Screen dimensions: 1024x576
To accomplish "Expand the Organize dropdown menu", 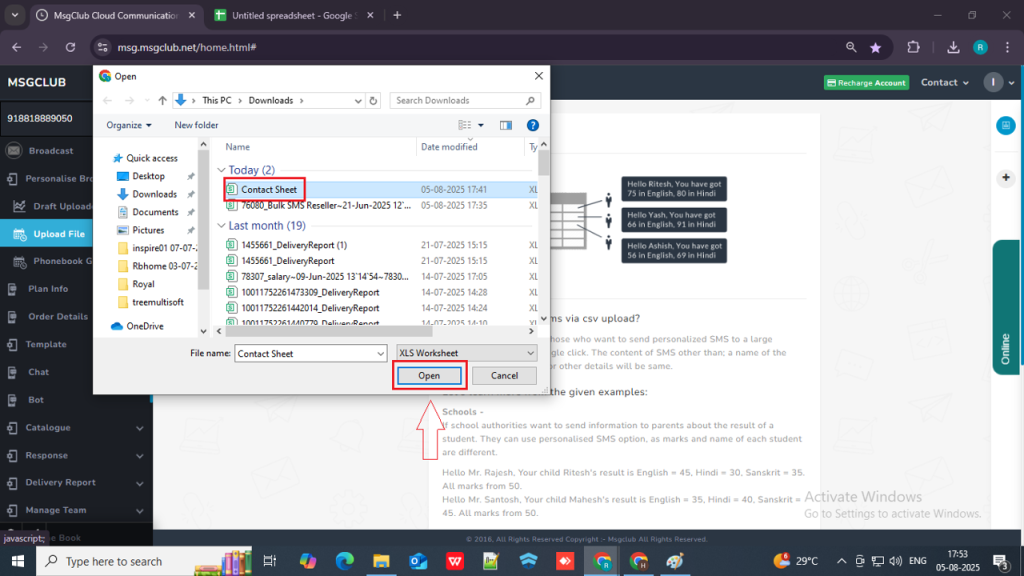I will pyautogui.click(x=129, y=125).
